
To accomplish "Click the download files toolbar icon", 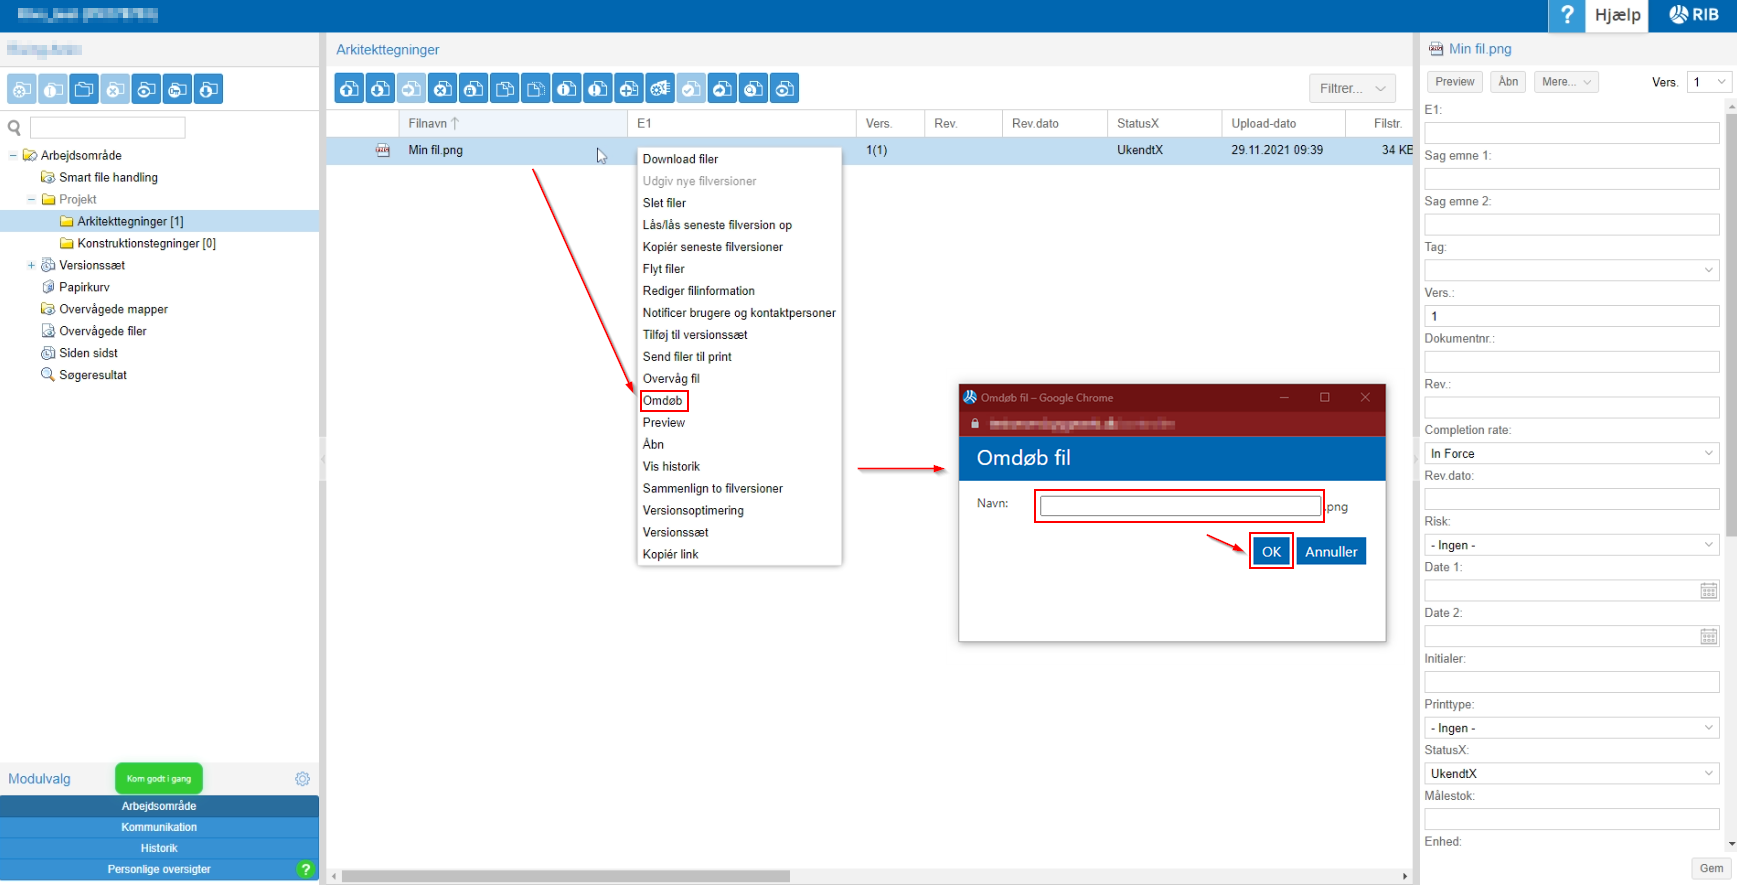I will point(380,89).
